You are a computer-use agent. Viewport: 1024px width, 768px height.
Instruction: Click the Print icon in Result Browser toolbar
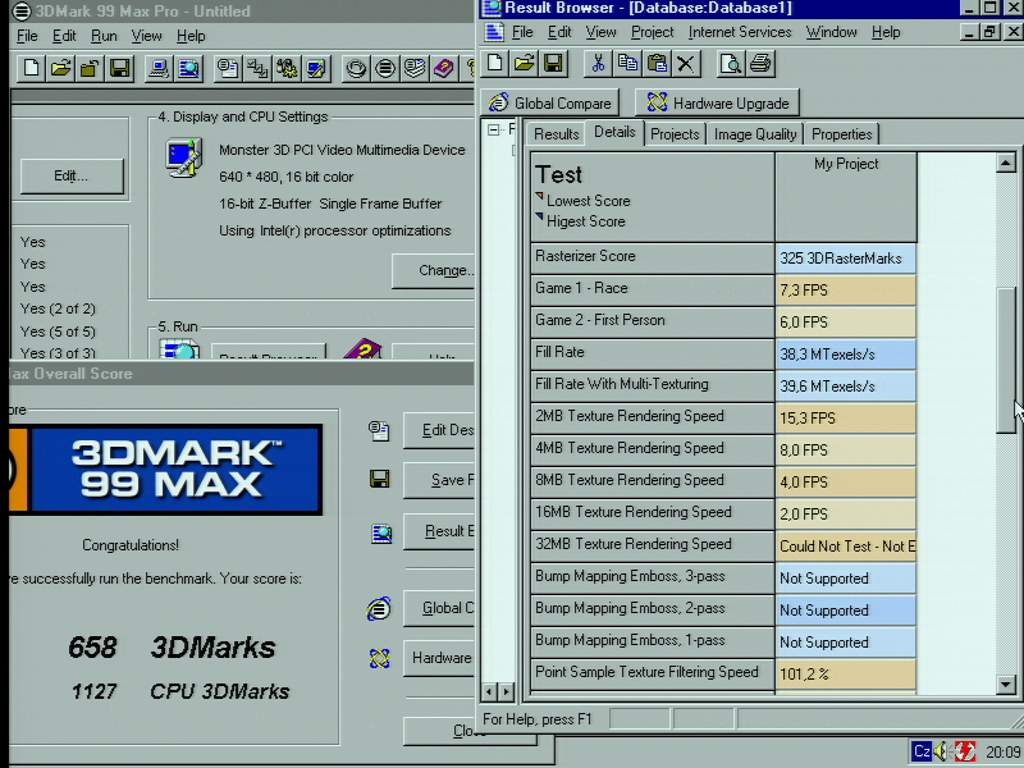point(760,63)
